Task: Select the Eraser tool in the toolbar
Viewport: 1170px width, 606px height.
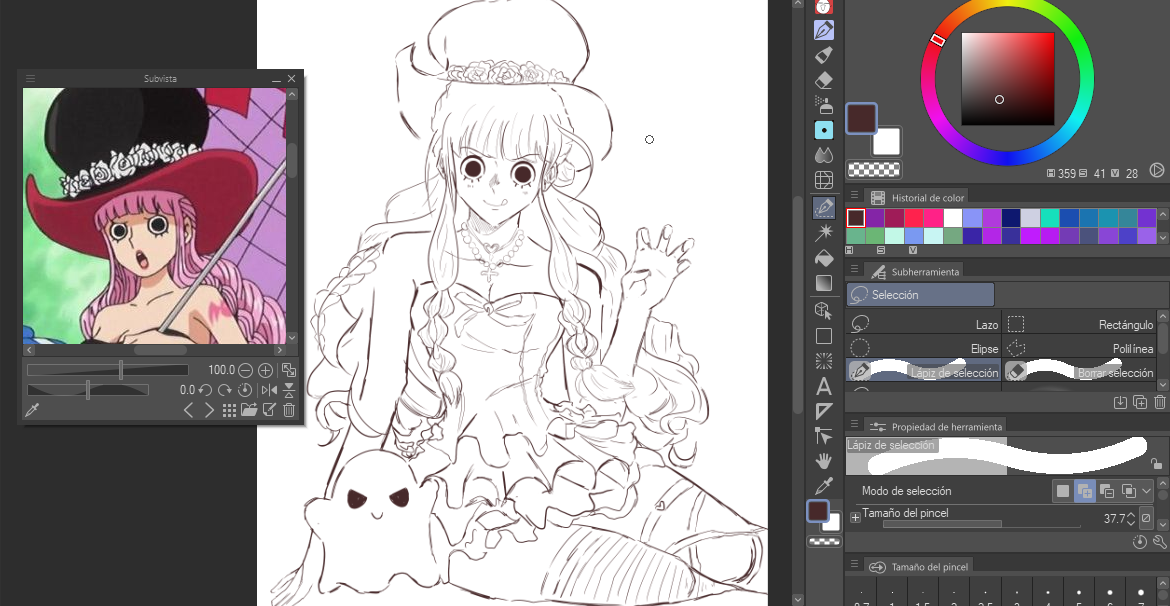Action: 824,80
